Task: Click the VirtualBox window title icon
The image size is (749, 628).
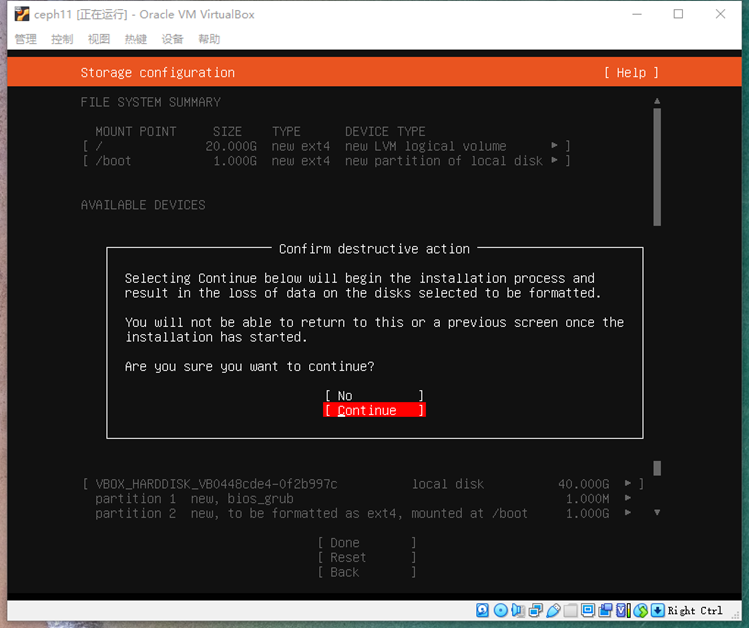Action: [x=22, y=14]
